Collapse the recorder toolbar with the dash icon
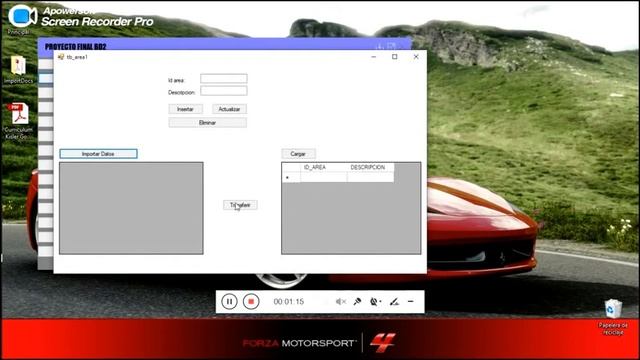 click(x=411, y=302)
